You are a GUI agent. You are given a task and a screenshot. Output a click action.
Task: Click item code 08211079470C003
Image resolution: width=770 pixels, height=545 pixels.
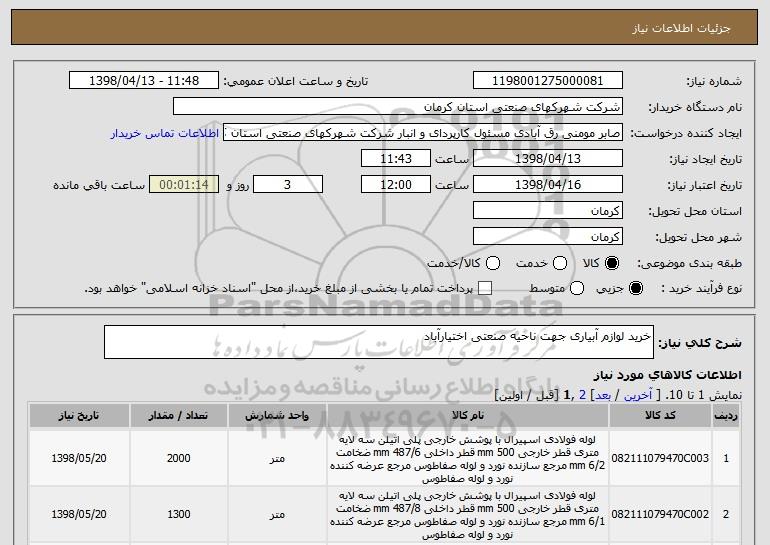click(660, 458)
